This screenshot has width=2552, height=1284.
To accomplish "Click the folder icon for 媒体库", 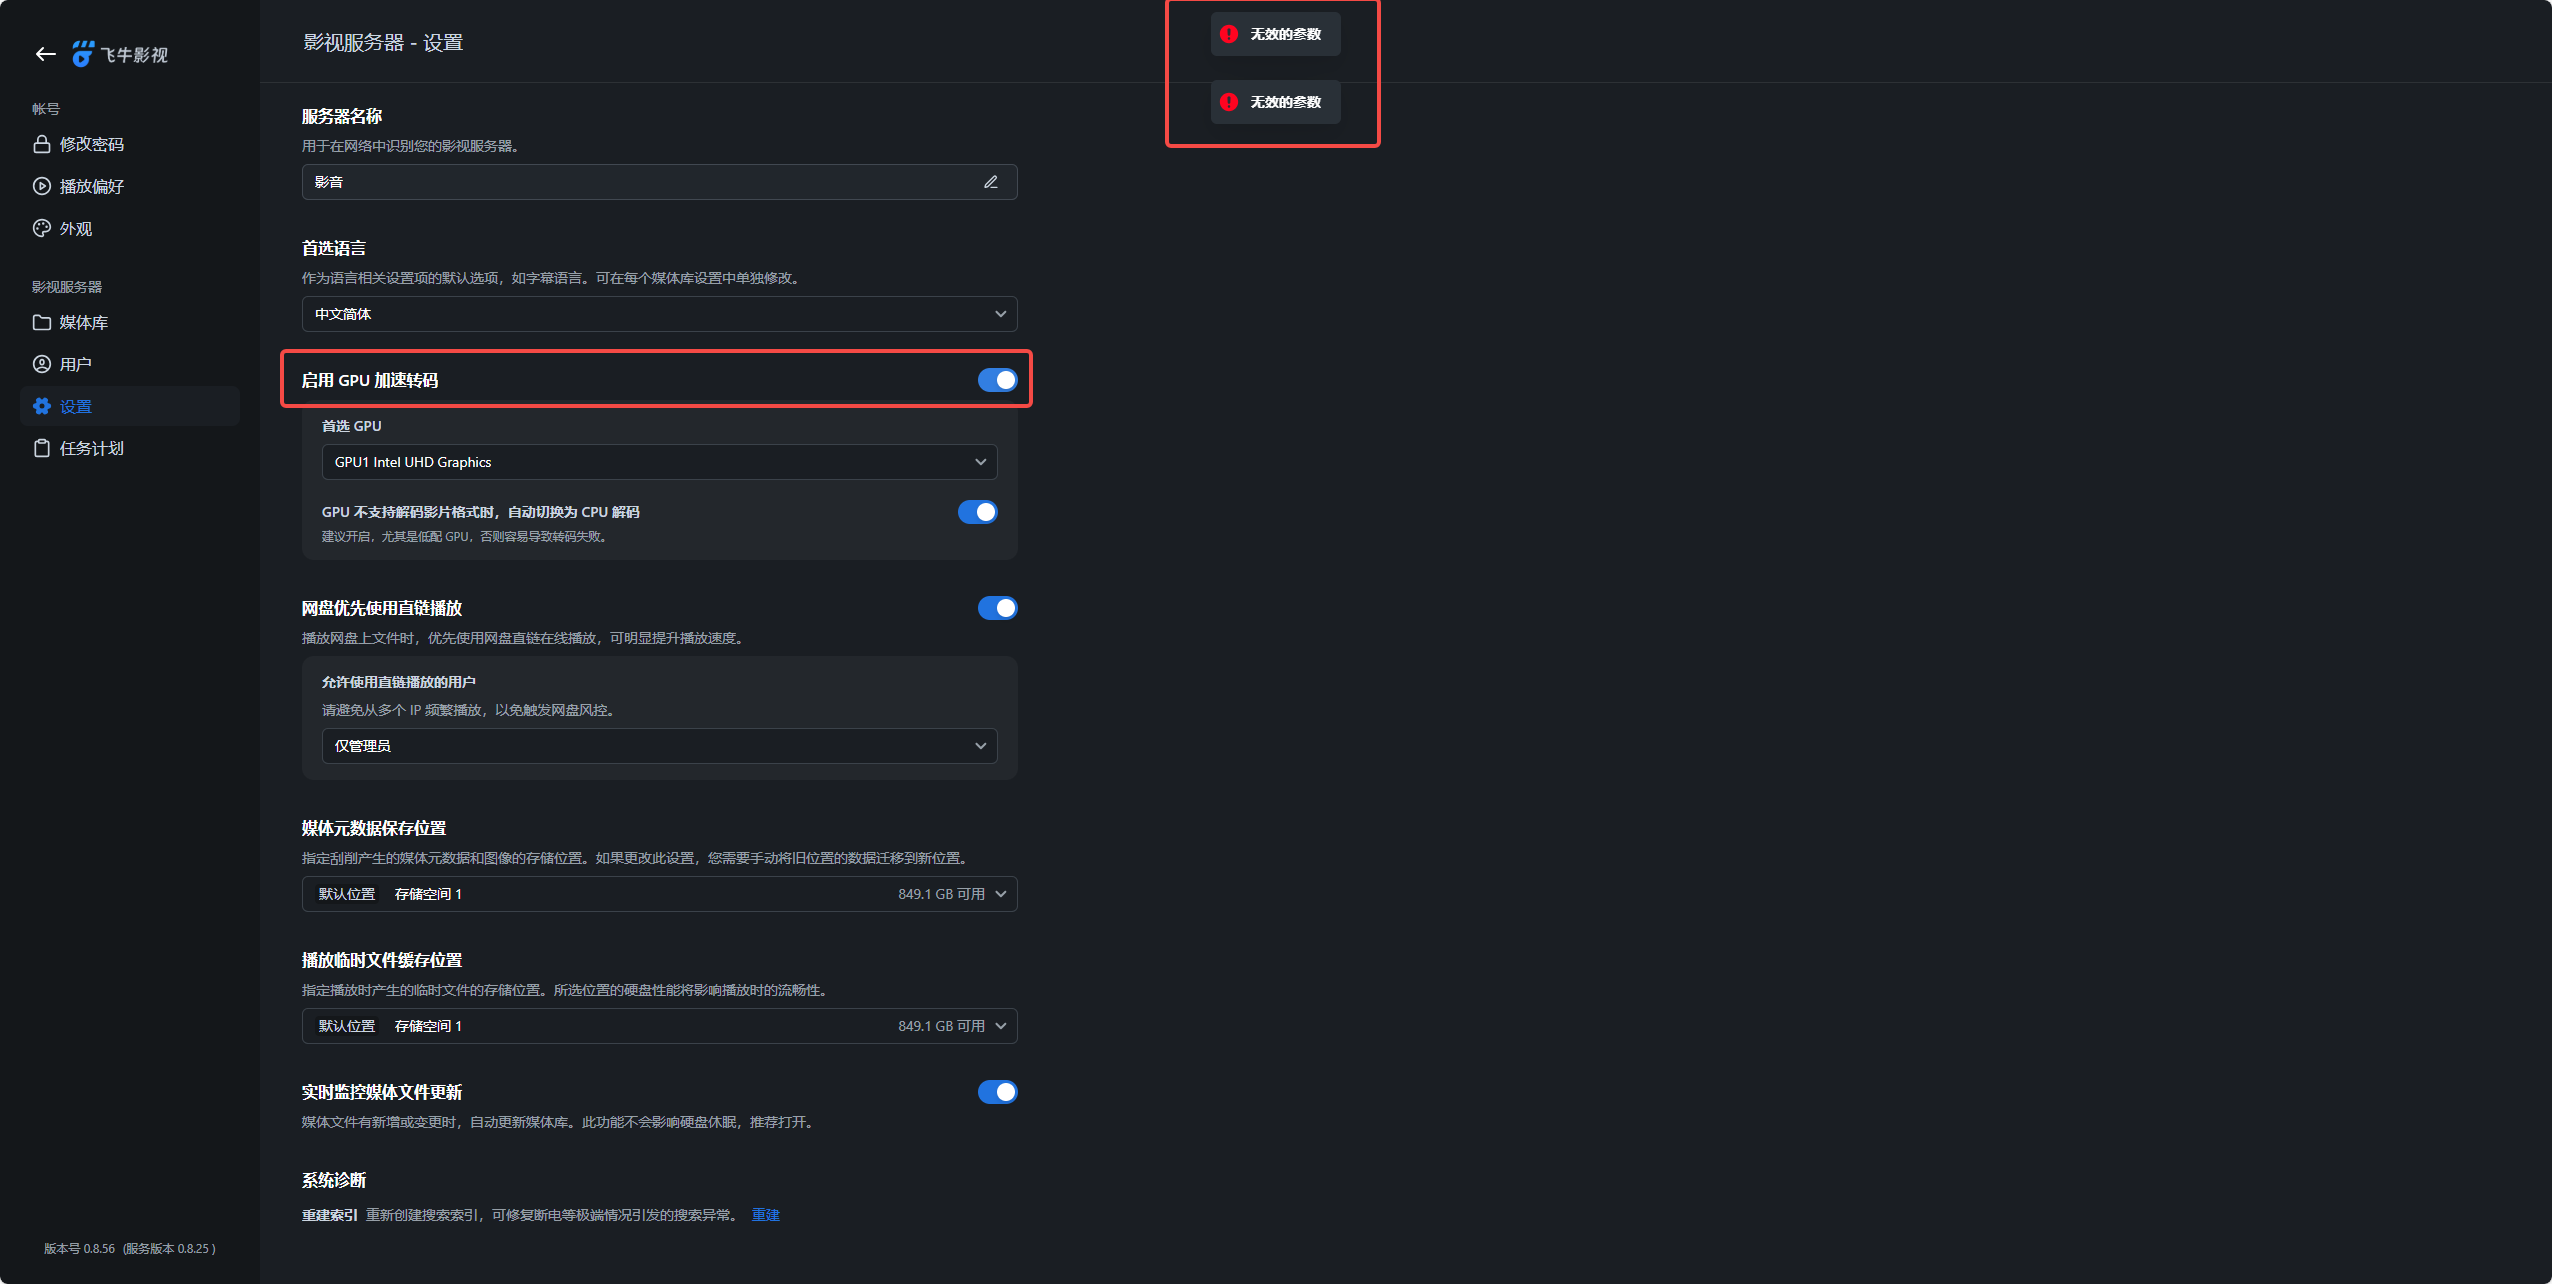I will pyautogui.click(x=42, y=322).
